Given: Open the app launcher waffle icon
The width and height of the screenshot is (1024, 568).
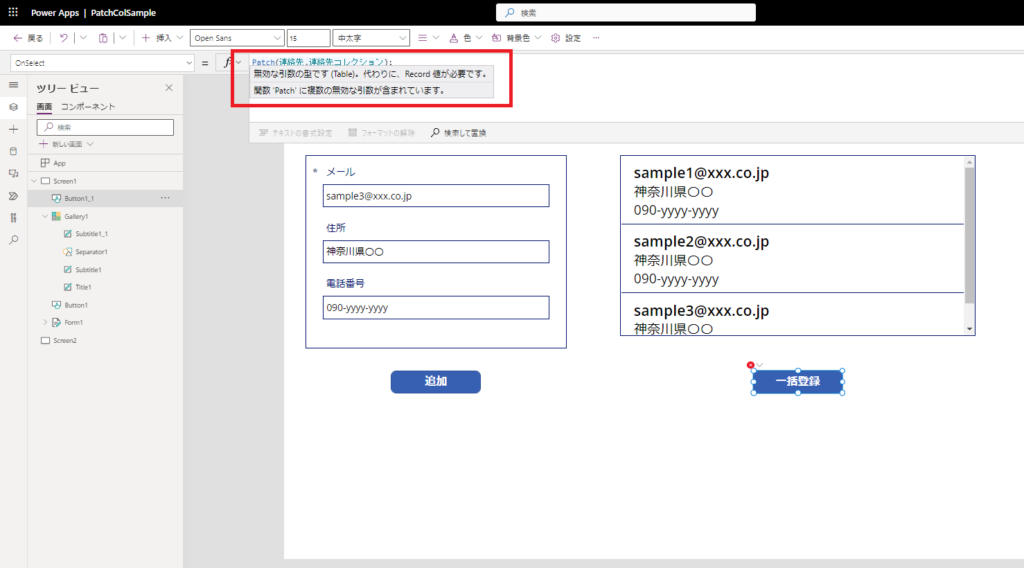Looking at the screenshot, I should (13, 12).
